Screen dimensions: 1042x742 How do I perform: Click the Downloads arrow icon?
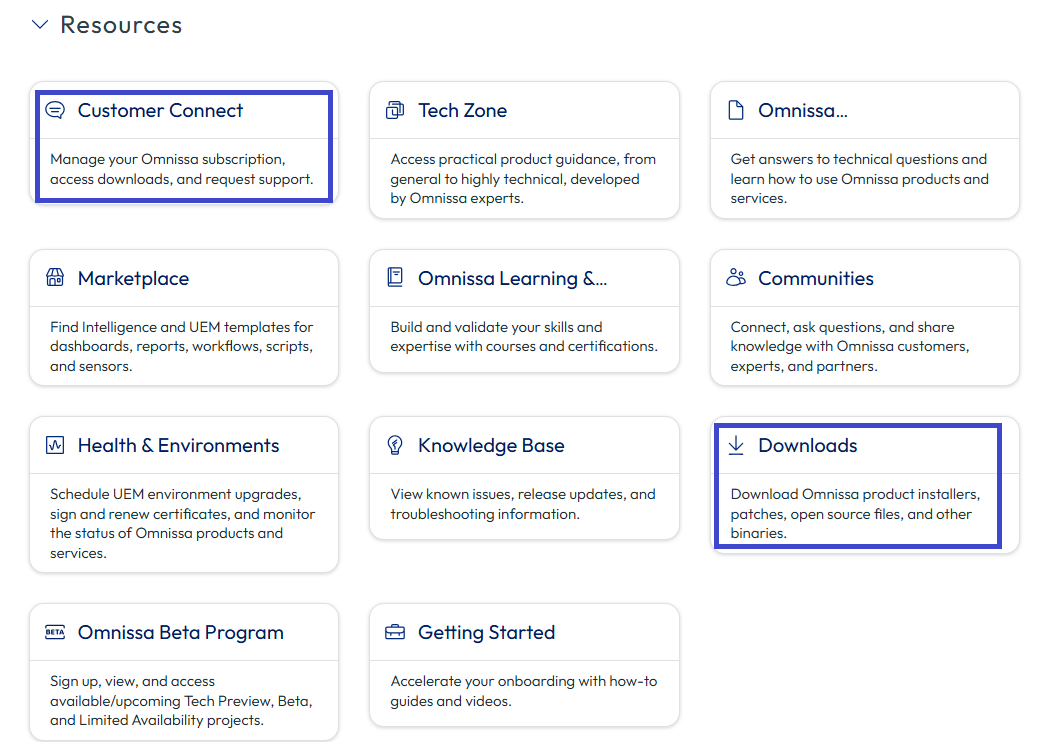(736, 445)
